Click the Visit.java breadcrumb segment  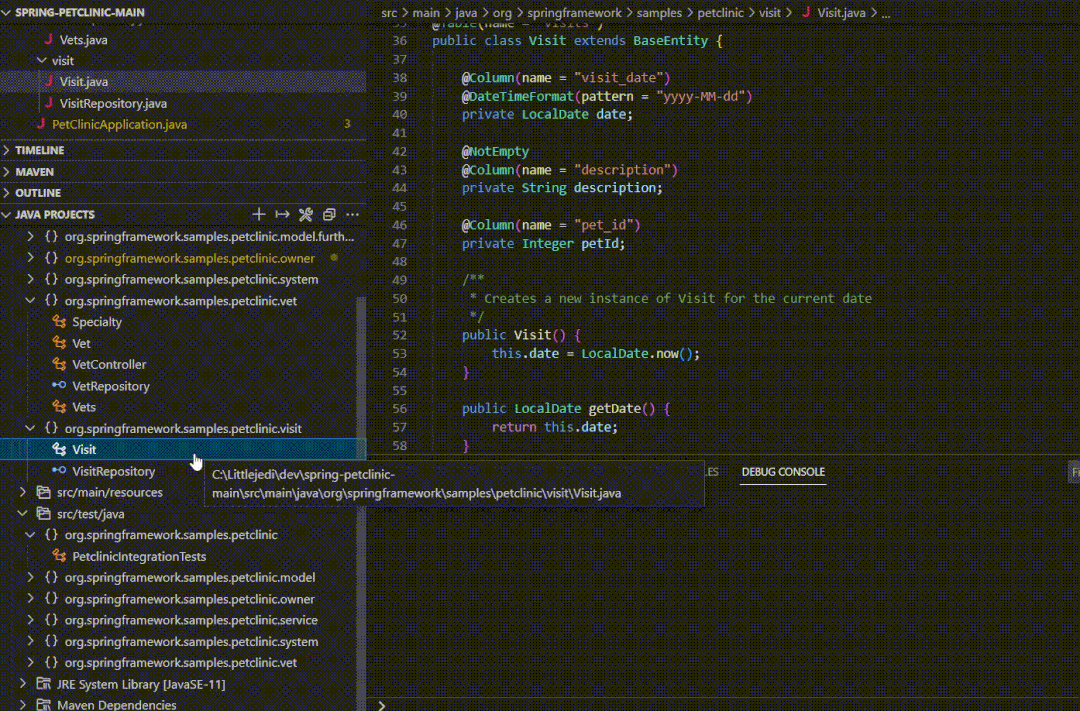[841, 13]
